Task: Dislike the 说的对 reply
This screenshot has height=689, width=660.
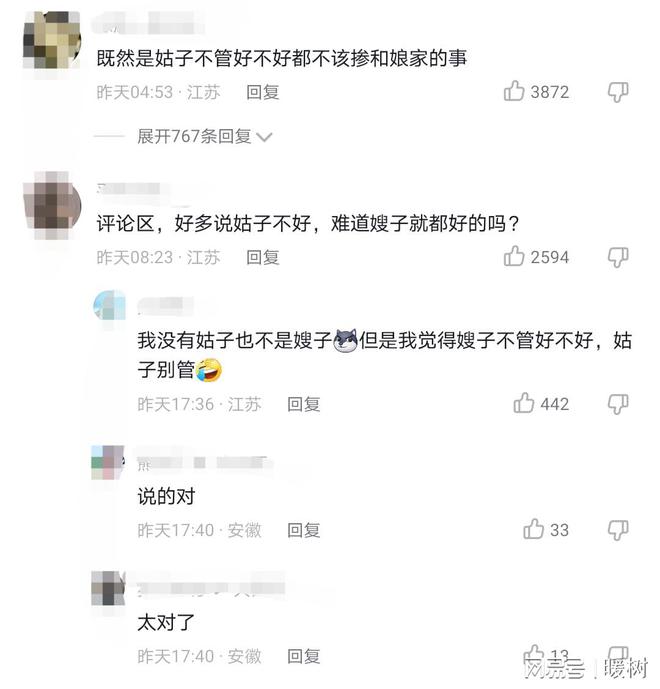Action: click(x=618, y=530)
